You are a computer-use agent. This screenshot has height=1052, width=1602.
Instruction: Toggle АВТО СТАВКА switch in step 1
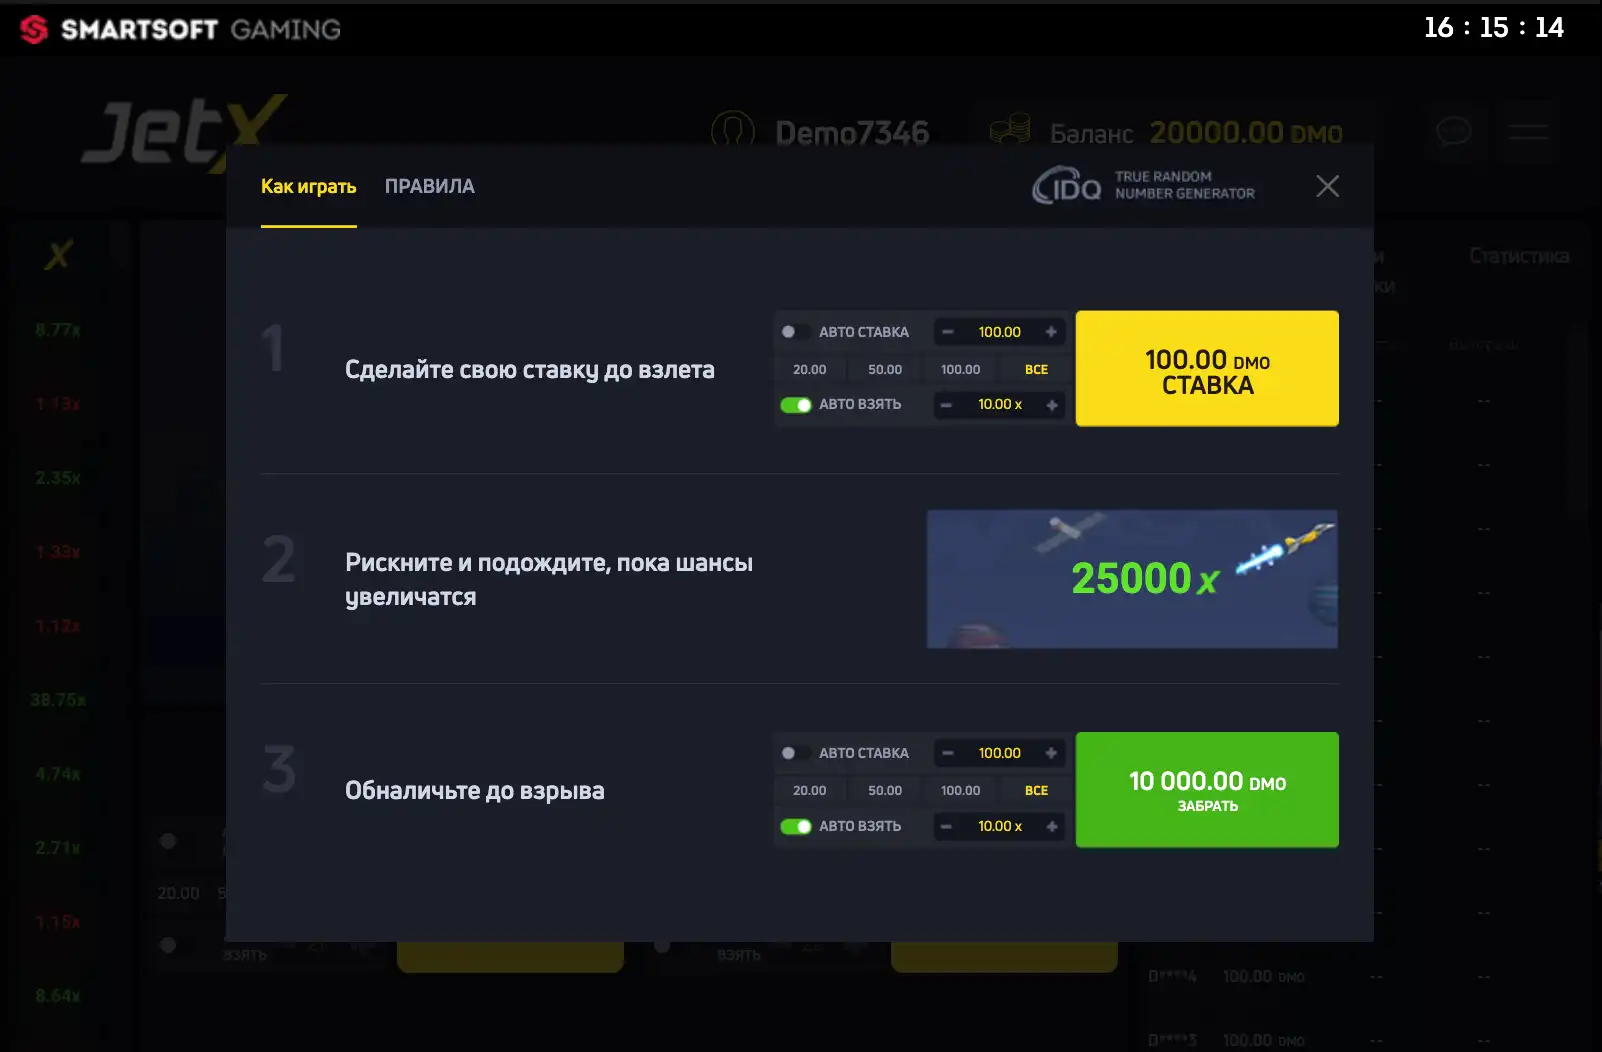(795, 332)
